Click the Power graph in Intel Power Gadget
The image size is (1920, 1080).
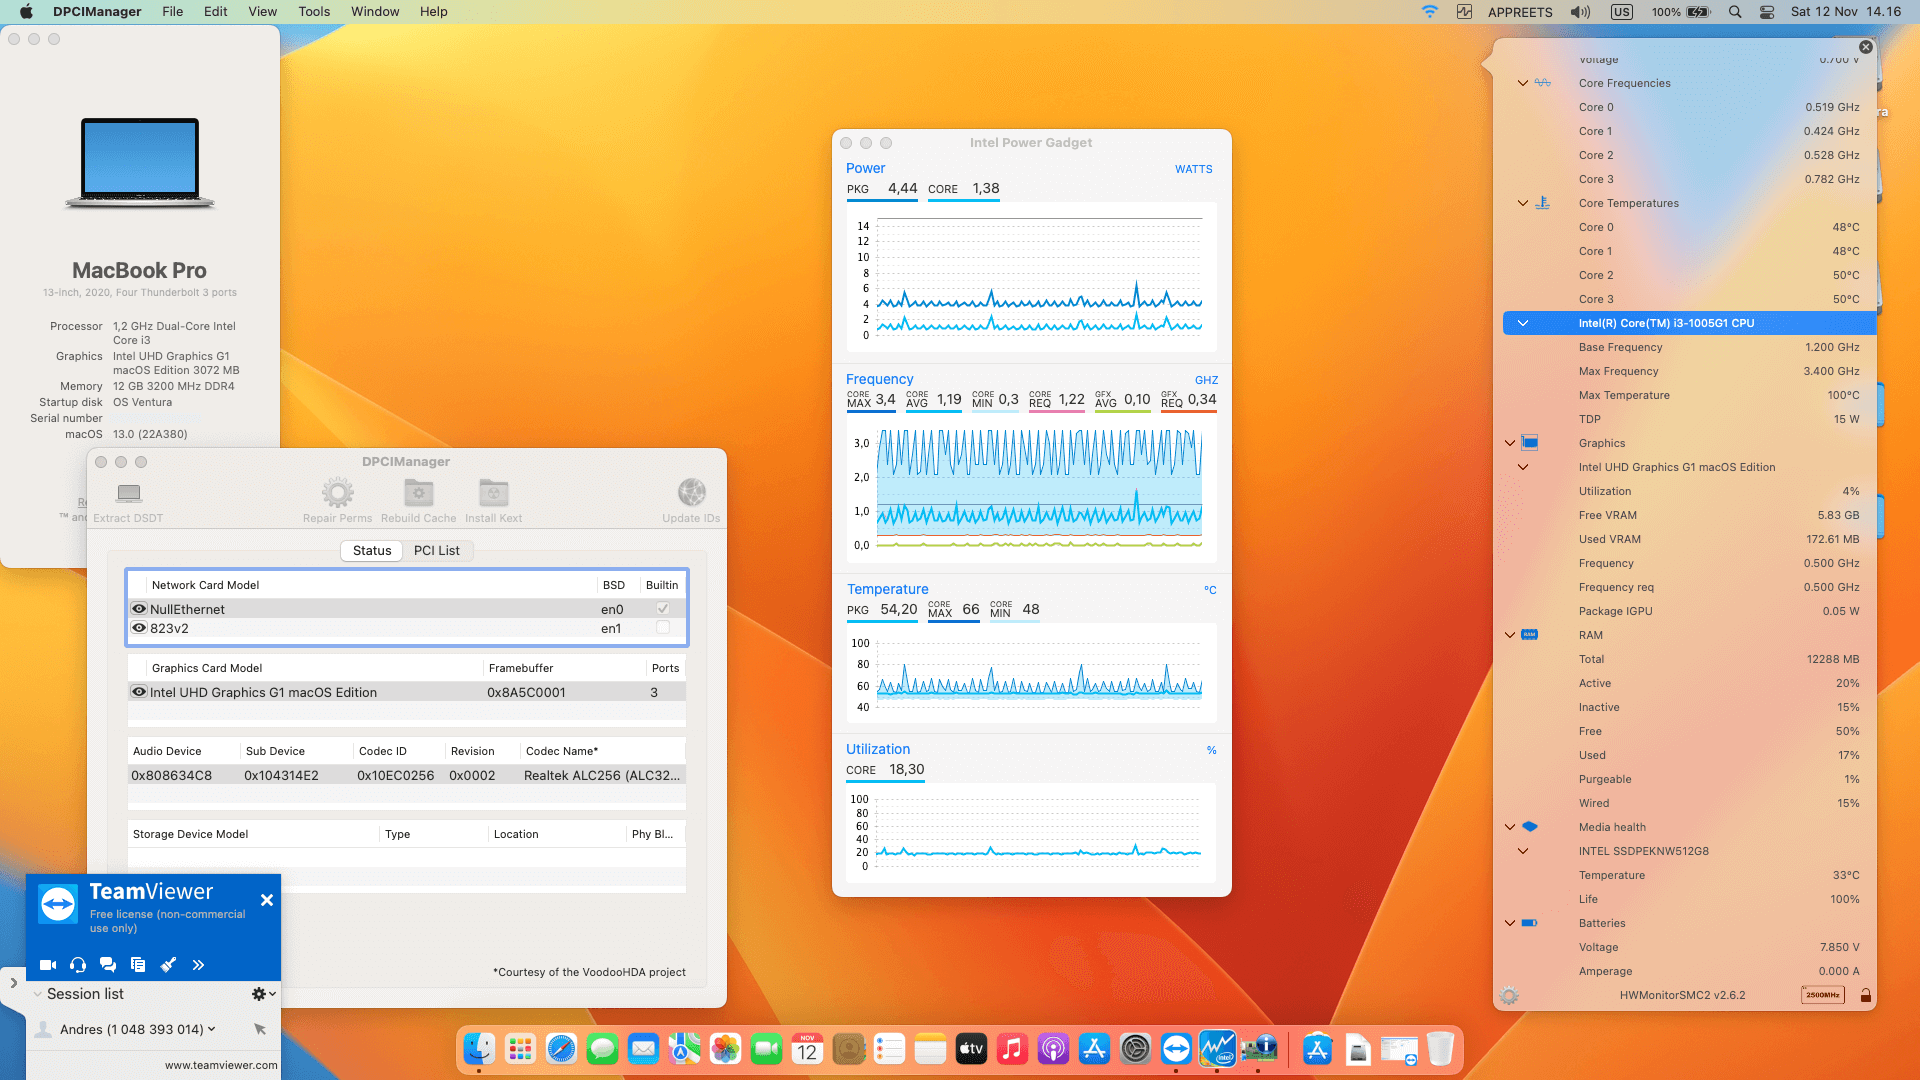tap(1032, 279)
